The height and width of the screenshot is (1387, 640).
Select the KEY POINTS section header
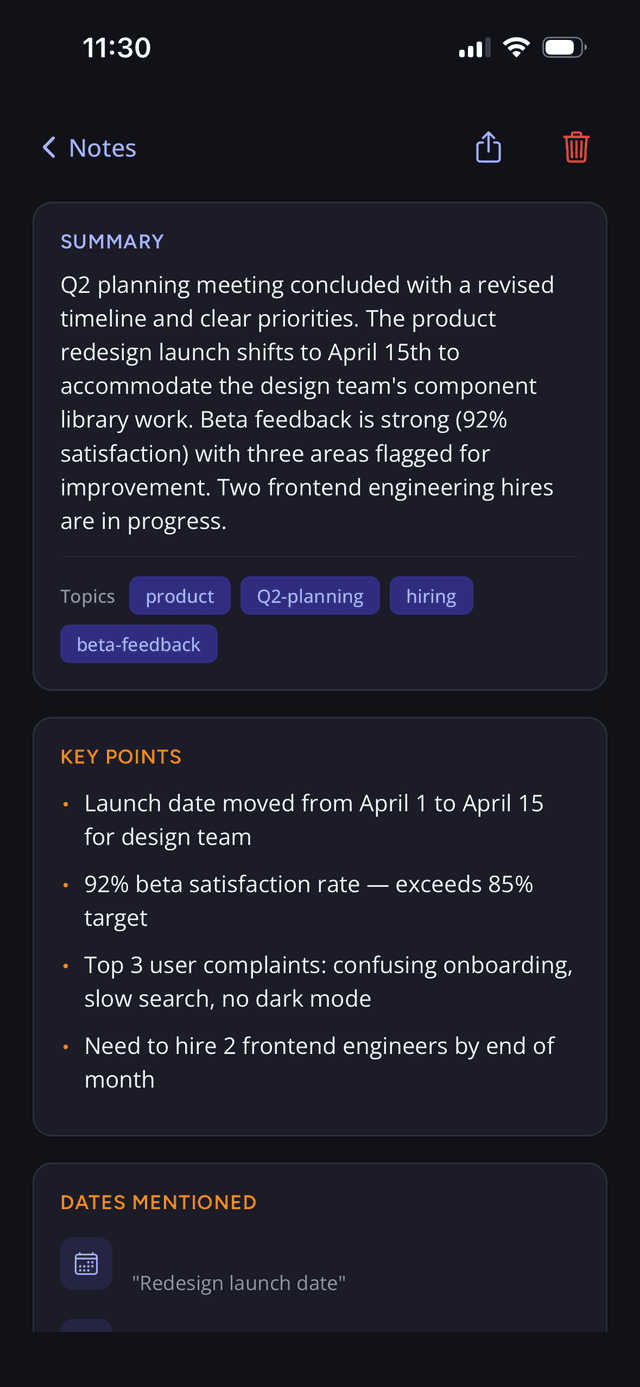click(x=121, y=757)
